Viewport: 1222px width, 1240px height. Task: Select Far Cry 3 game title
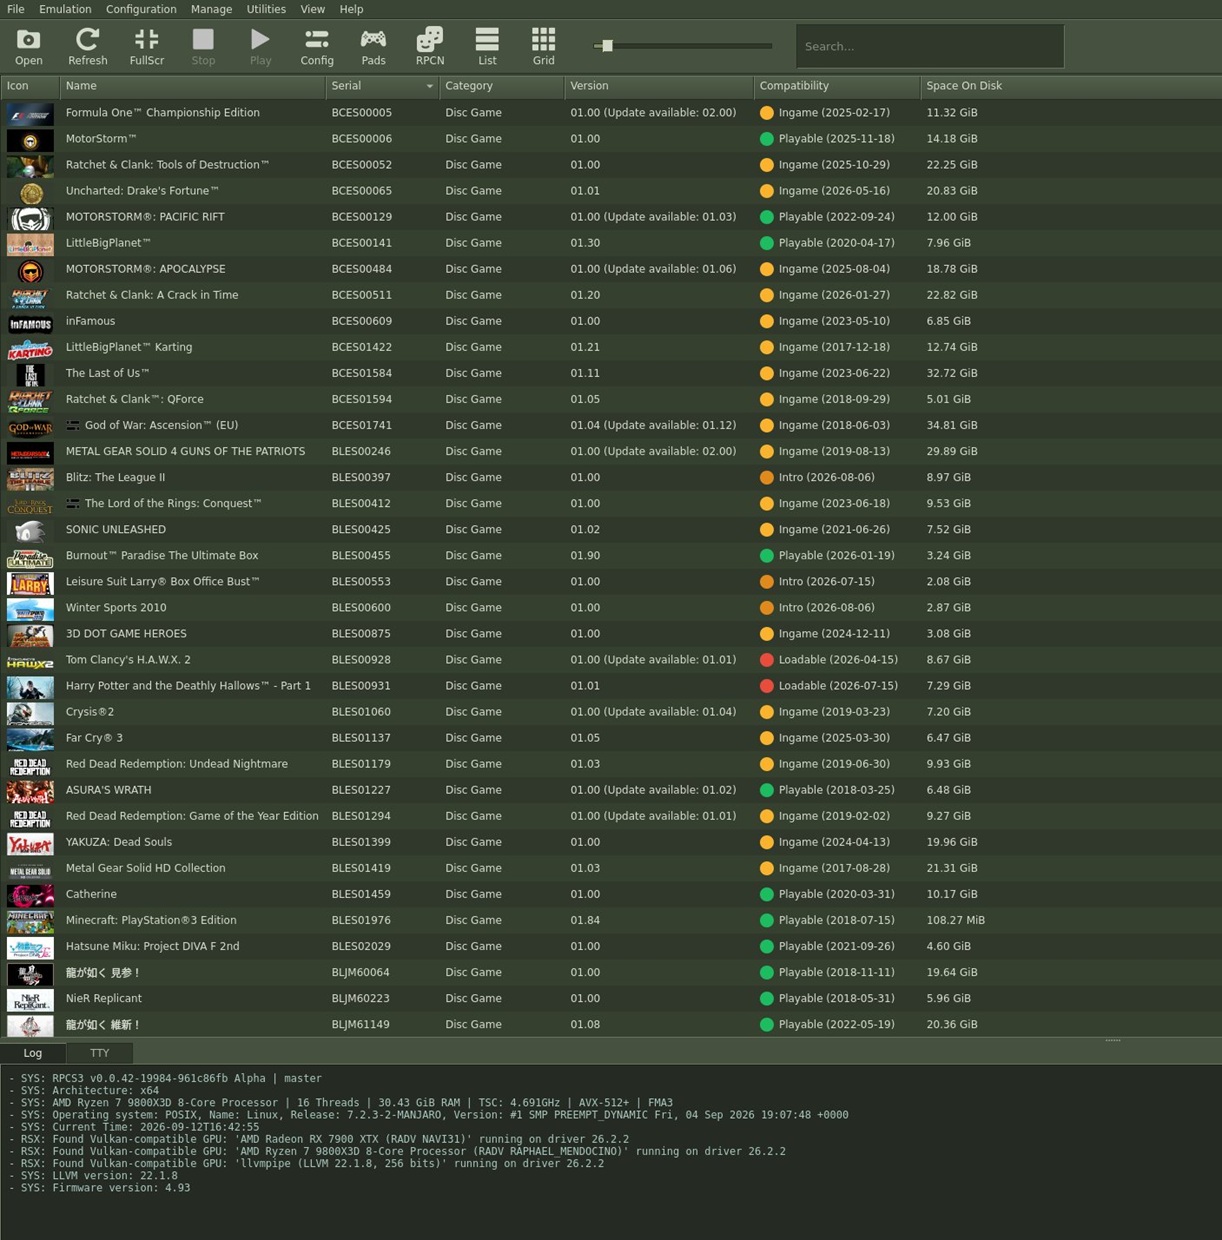point(94,738)
